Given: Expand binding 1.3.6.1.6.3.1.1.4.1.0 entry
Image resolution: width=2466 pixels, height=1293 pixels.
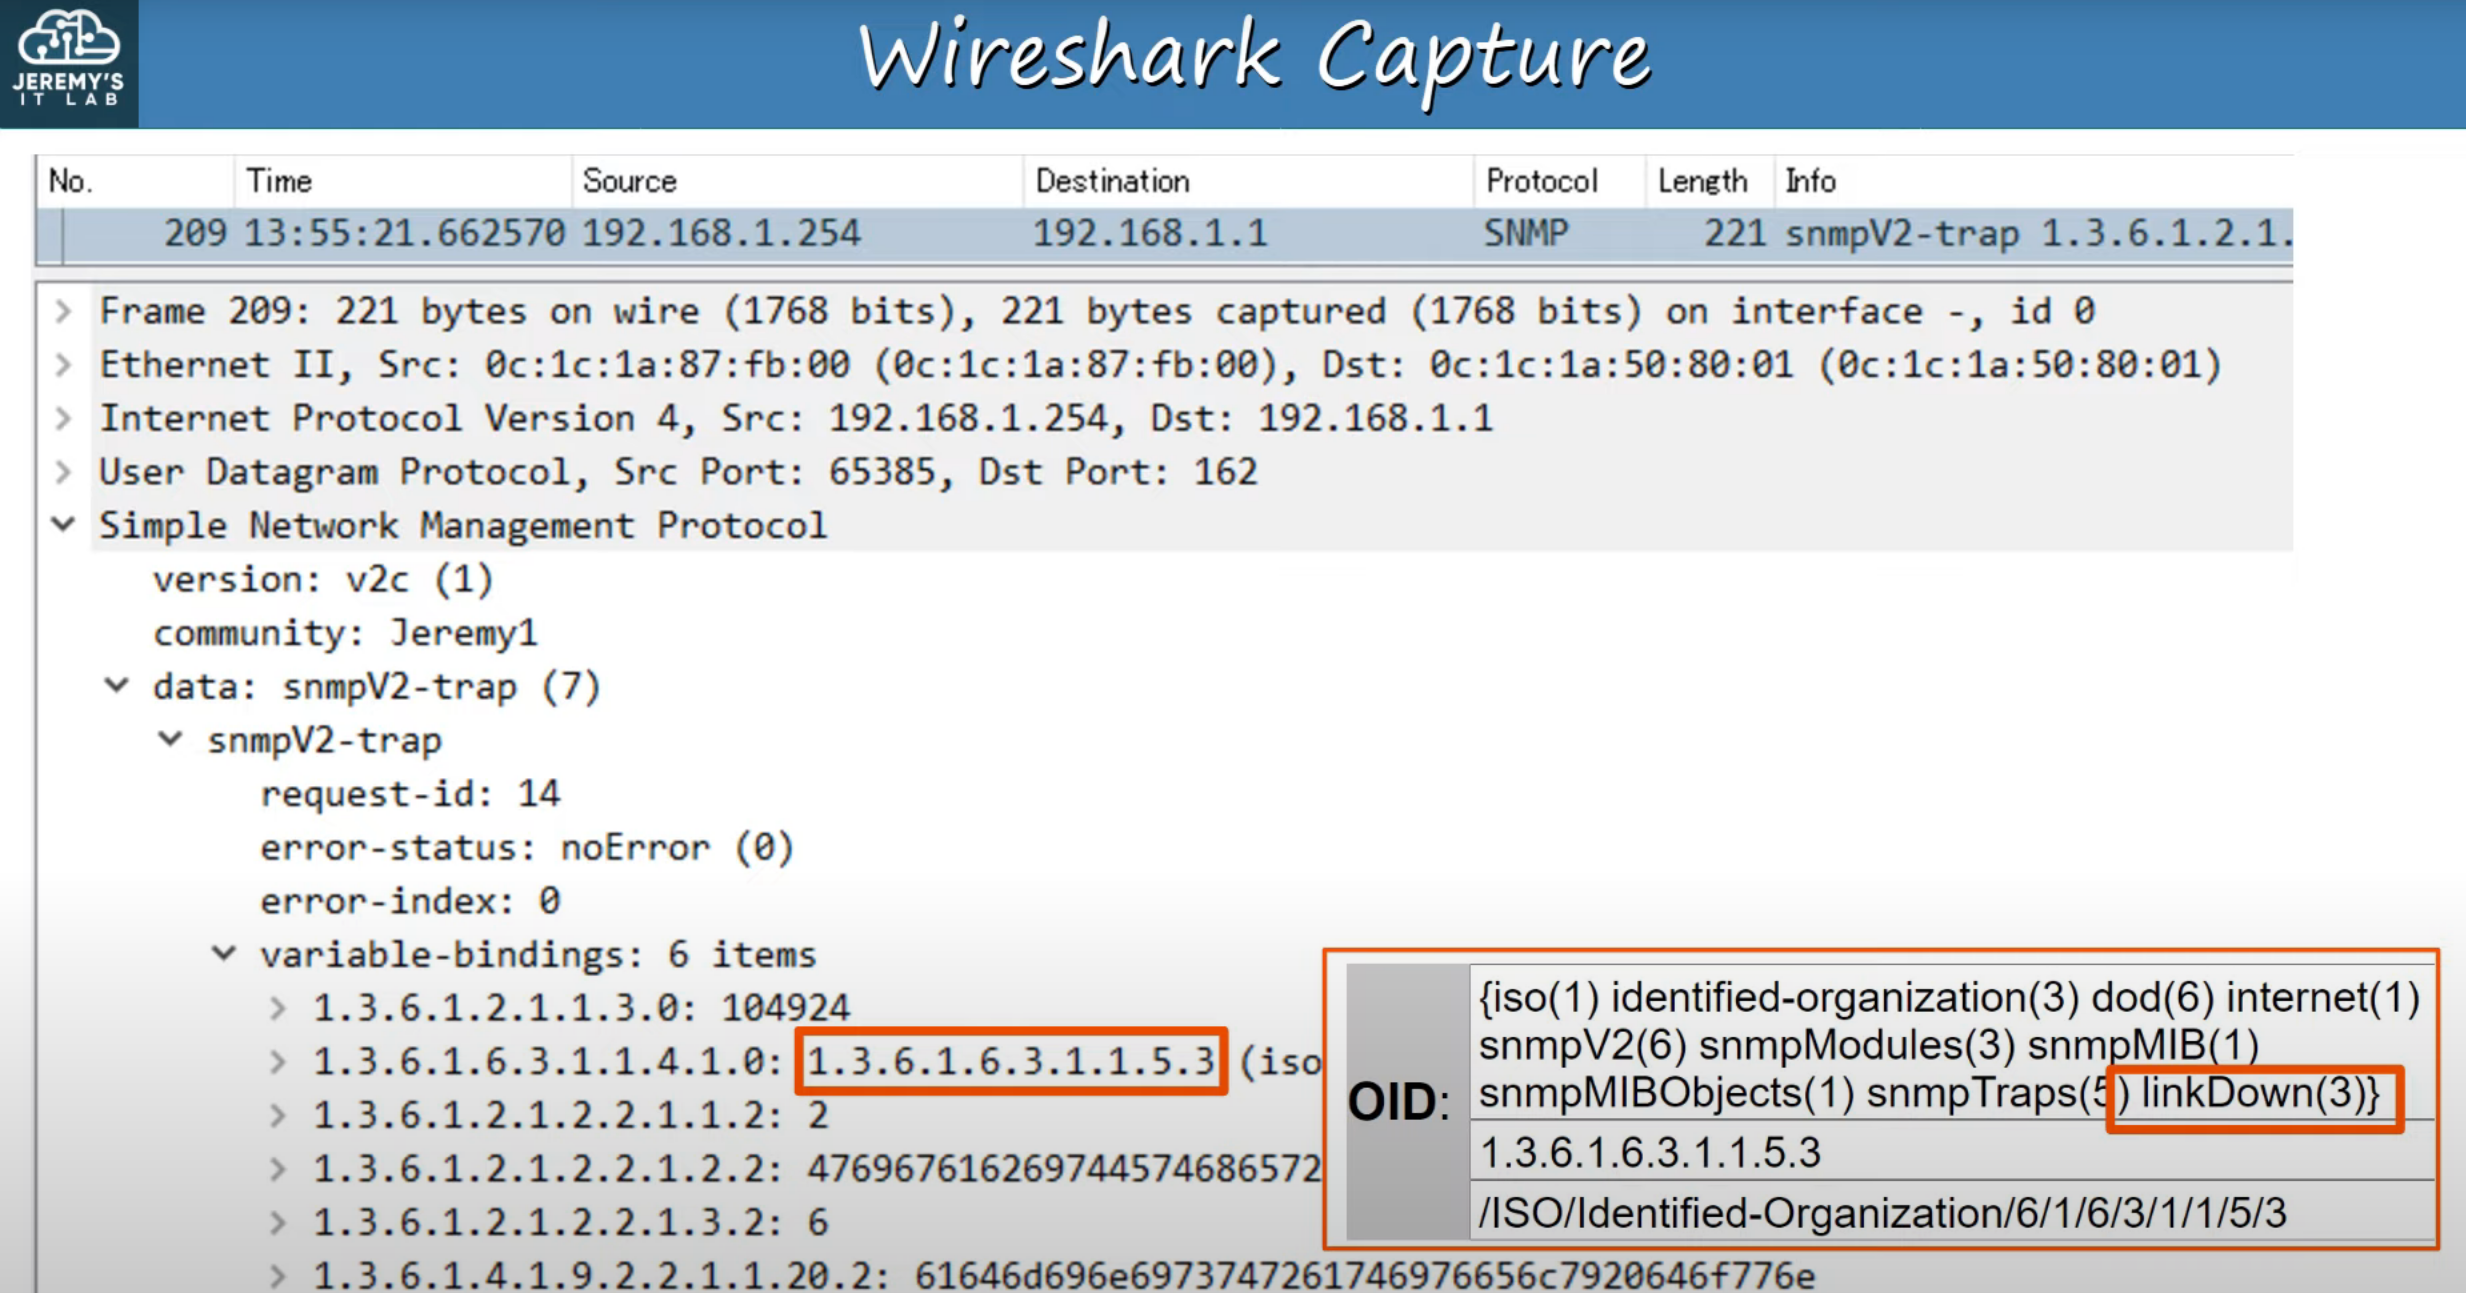Looking at the screenshot, I should [x=278, y=1062].
